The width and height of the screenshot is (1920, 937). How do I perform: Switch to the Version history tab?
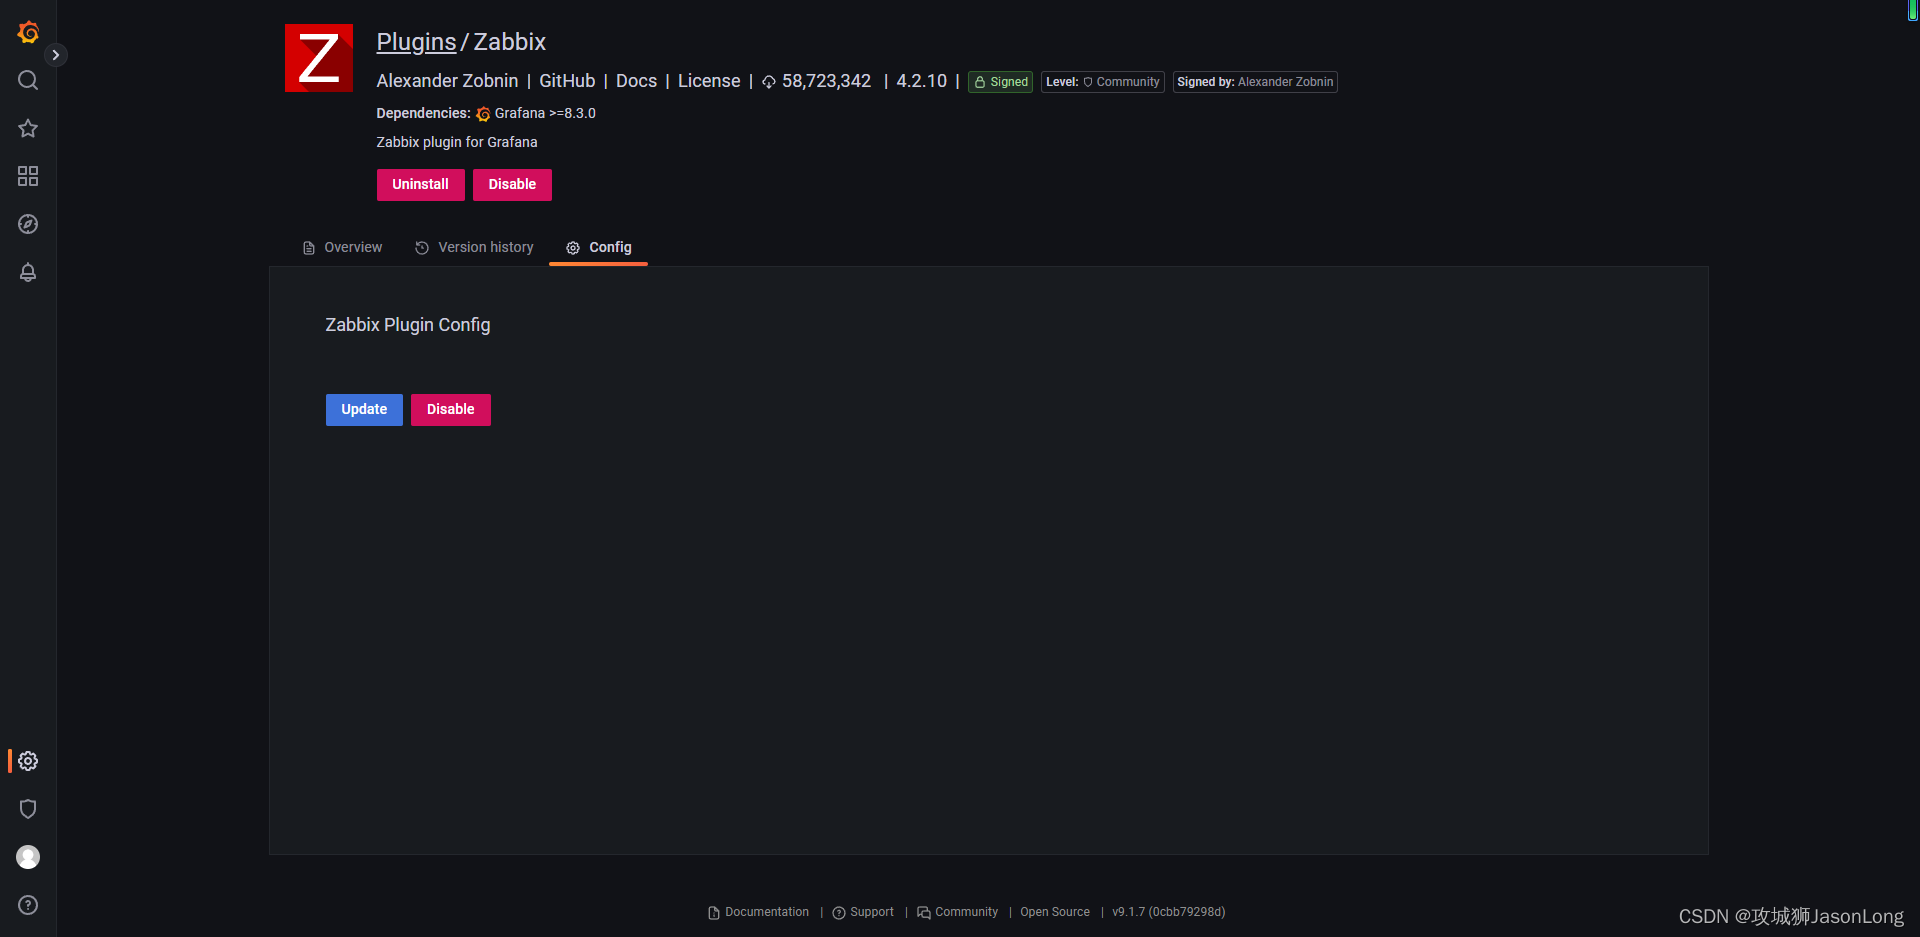[474, 247]
